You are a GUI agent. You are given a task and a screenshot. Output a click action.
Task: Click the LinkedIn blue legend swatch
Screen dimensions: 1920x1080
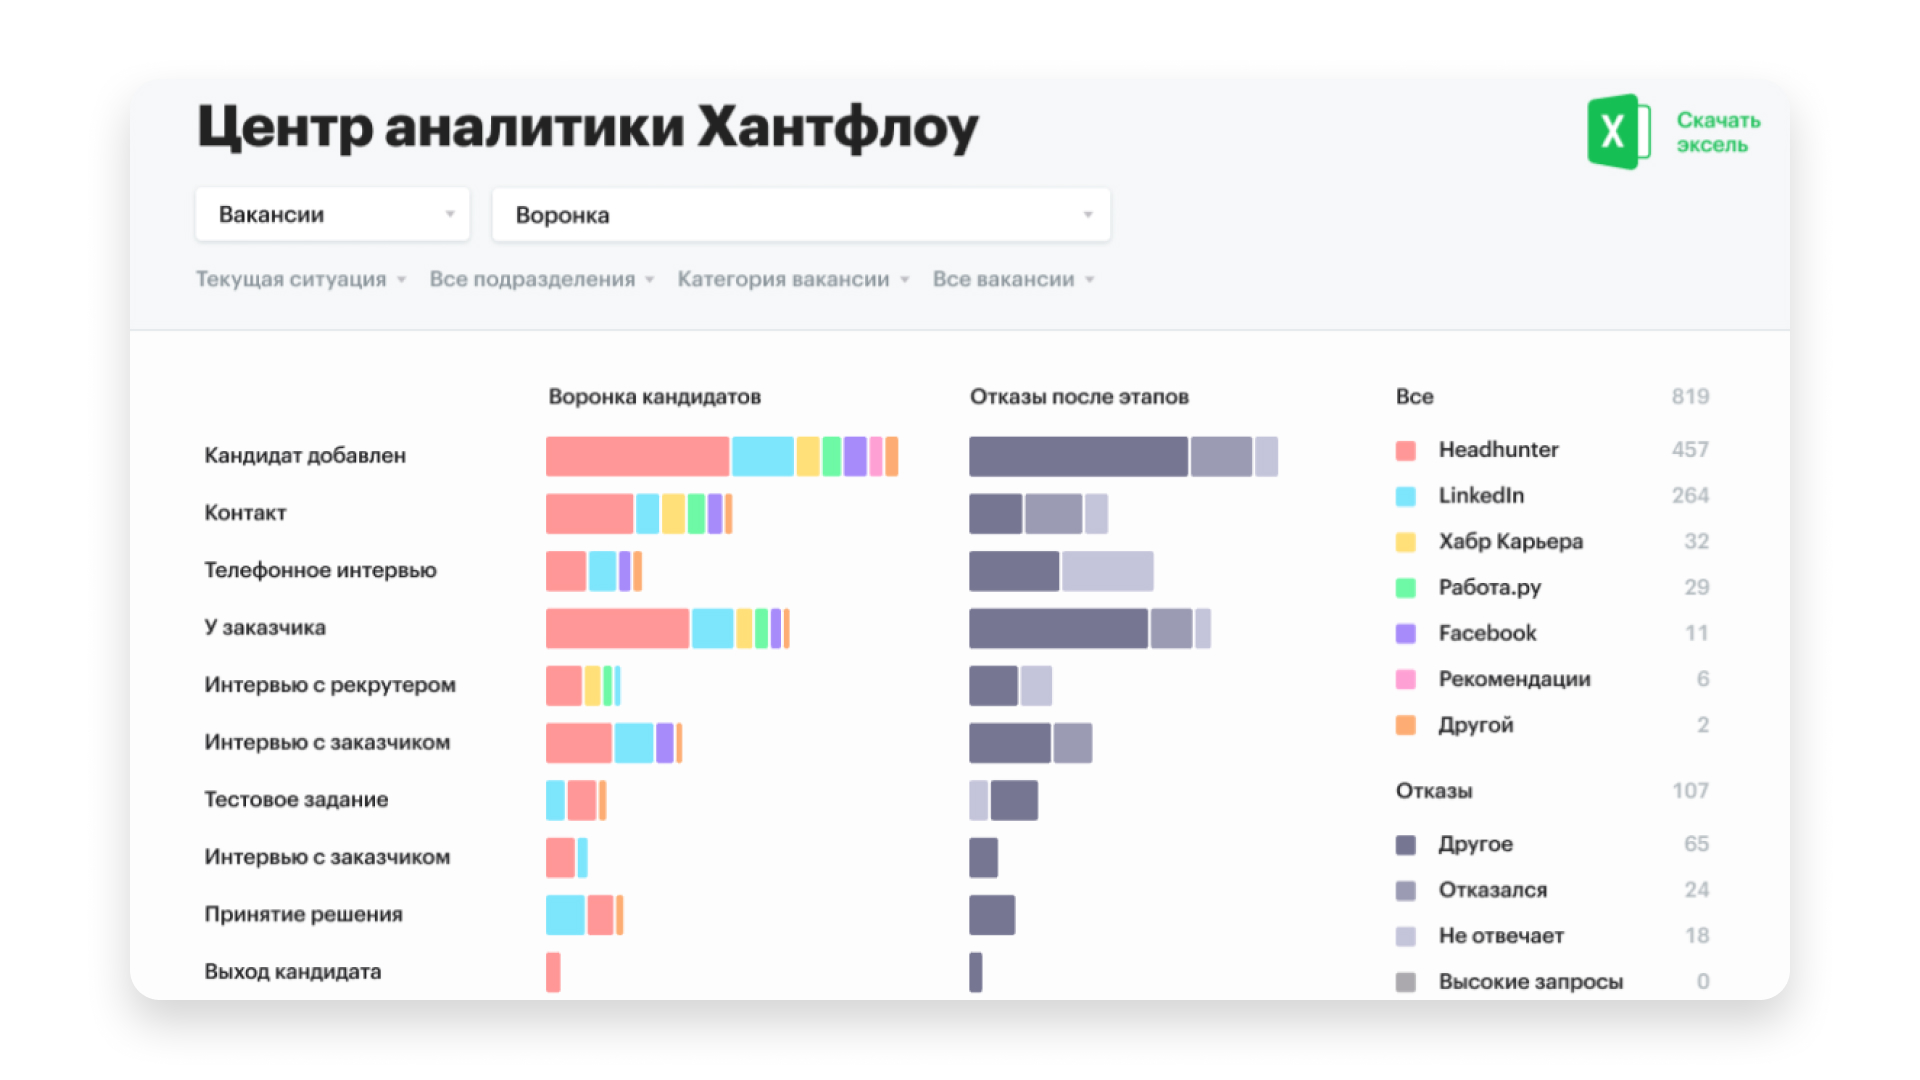click(x=1405, y=497)
